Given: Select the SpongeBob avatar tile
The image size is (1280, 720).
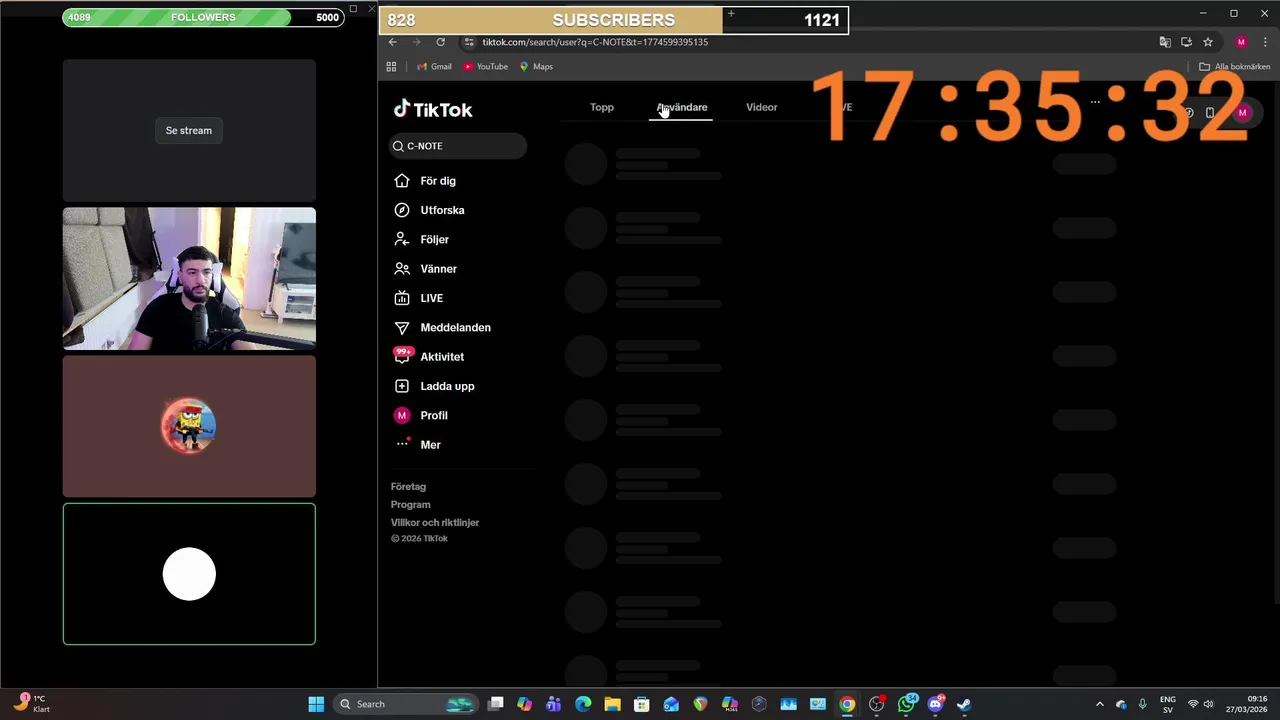Looking at the screenshot, I should [x=189, y=426].
